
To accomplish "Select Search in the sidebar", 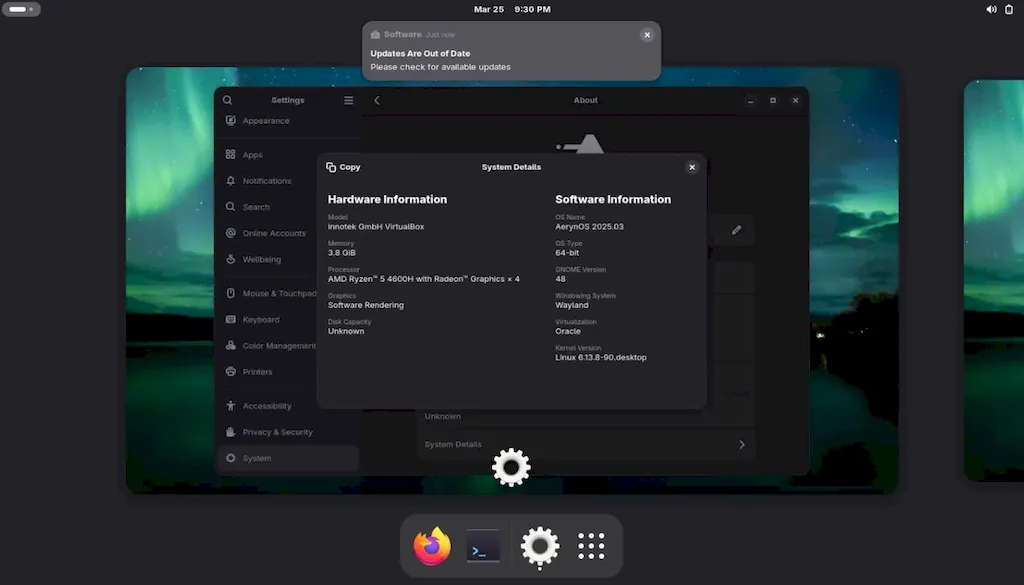I will pos(287,207).
